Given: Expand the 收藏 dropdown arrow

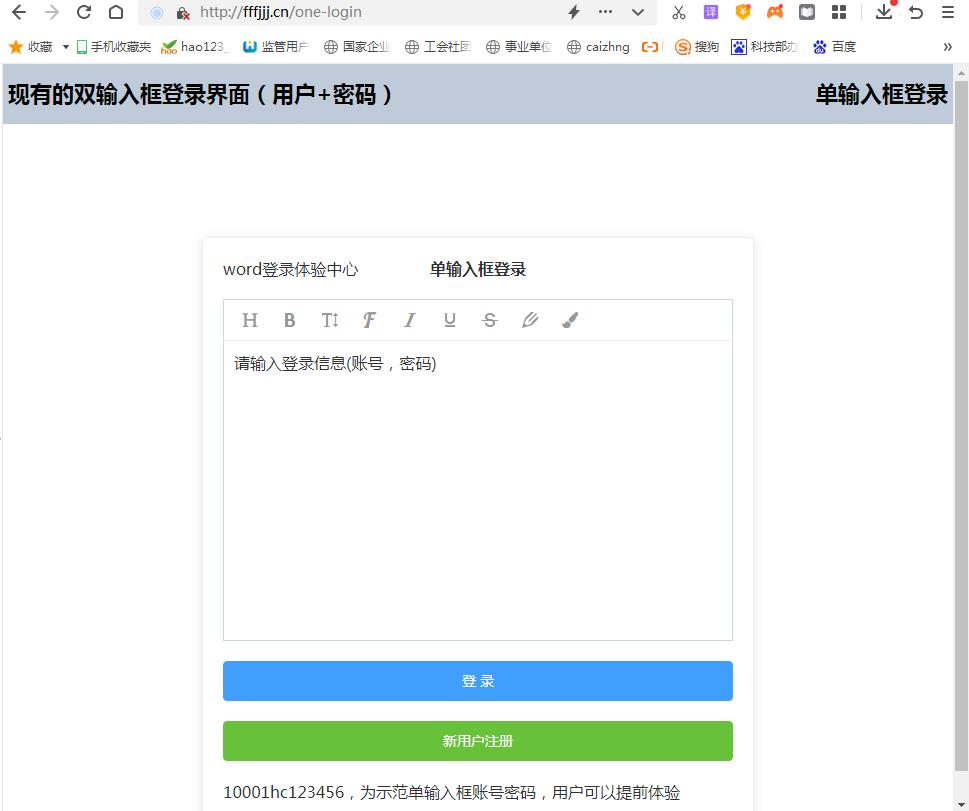Looking at the screenshot, I should (x=66, y=47).
